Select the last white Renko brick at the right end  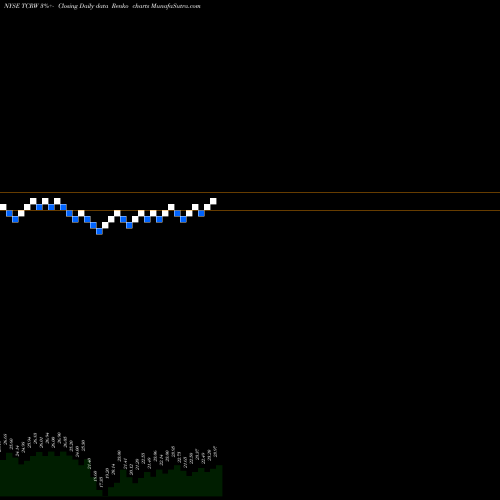(x=213, y=201)
